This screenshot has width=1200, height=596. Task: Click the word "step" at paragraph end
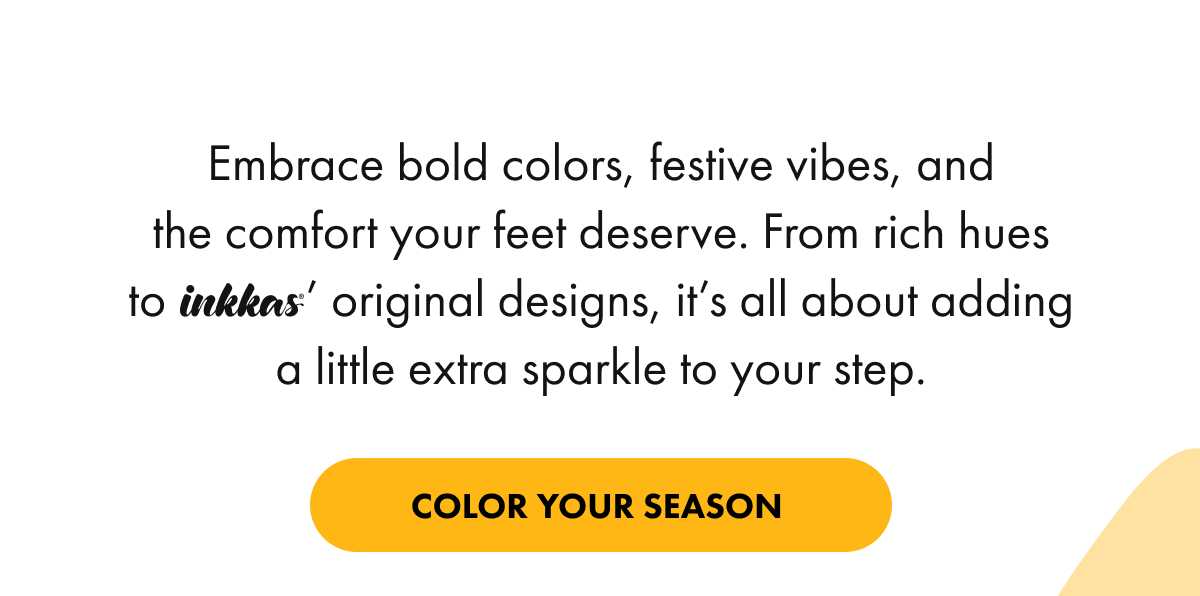(880, 371)
